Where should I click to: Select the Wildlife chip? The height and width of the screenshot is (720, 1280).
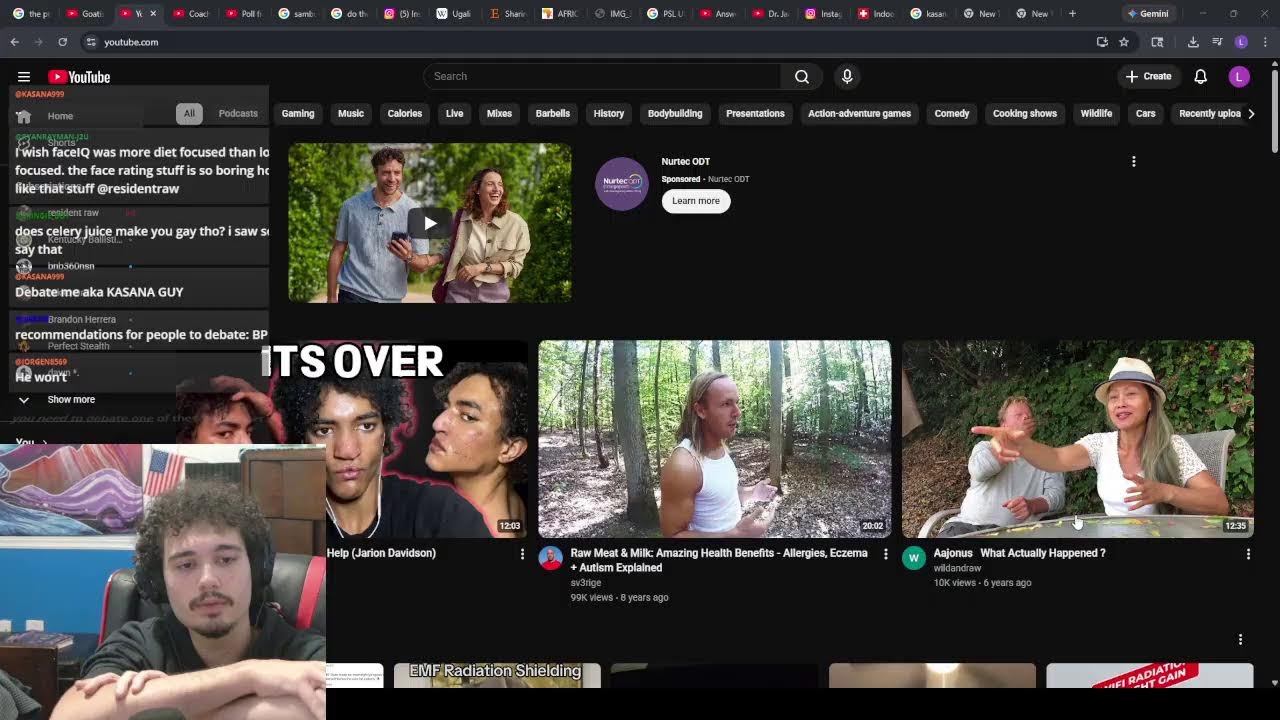click(1096, 114)
